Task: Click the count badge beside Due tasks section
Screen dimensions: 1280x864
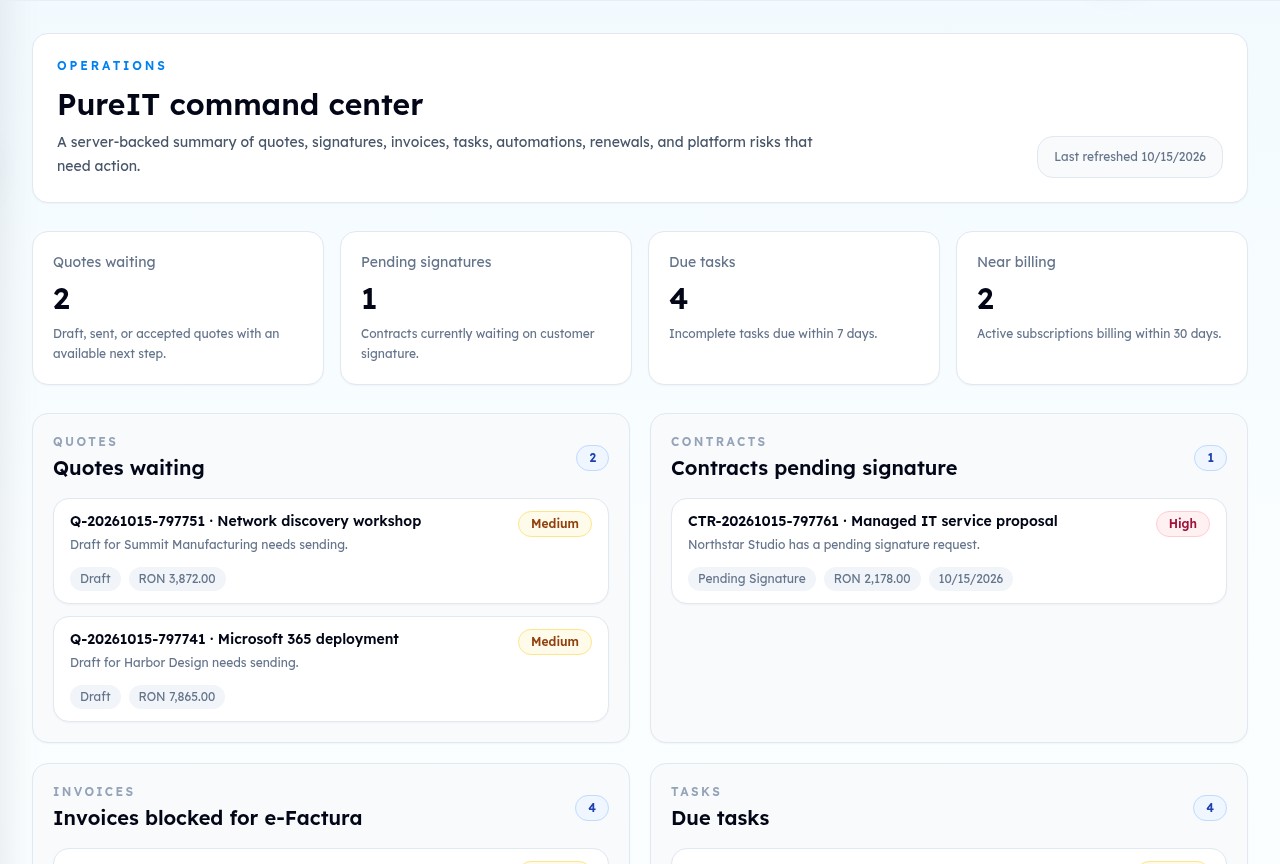Action: point(1210,808)
